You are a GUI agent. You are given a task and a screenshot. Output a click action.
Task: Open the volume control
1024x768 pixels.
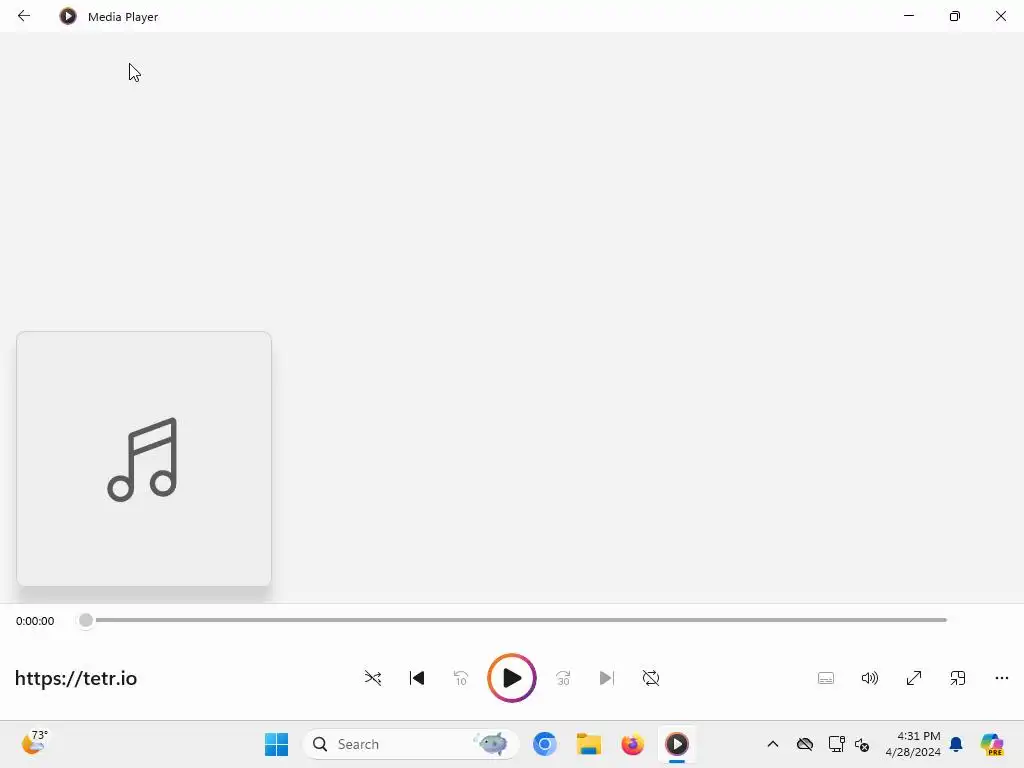click(x=870, y=678)
